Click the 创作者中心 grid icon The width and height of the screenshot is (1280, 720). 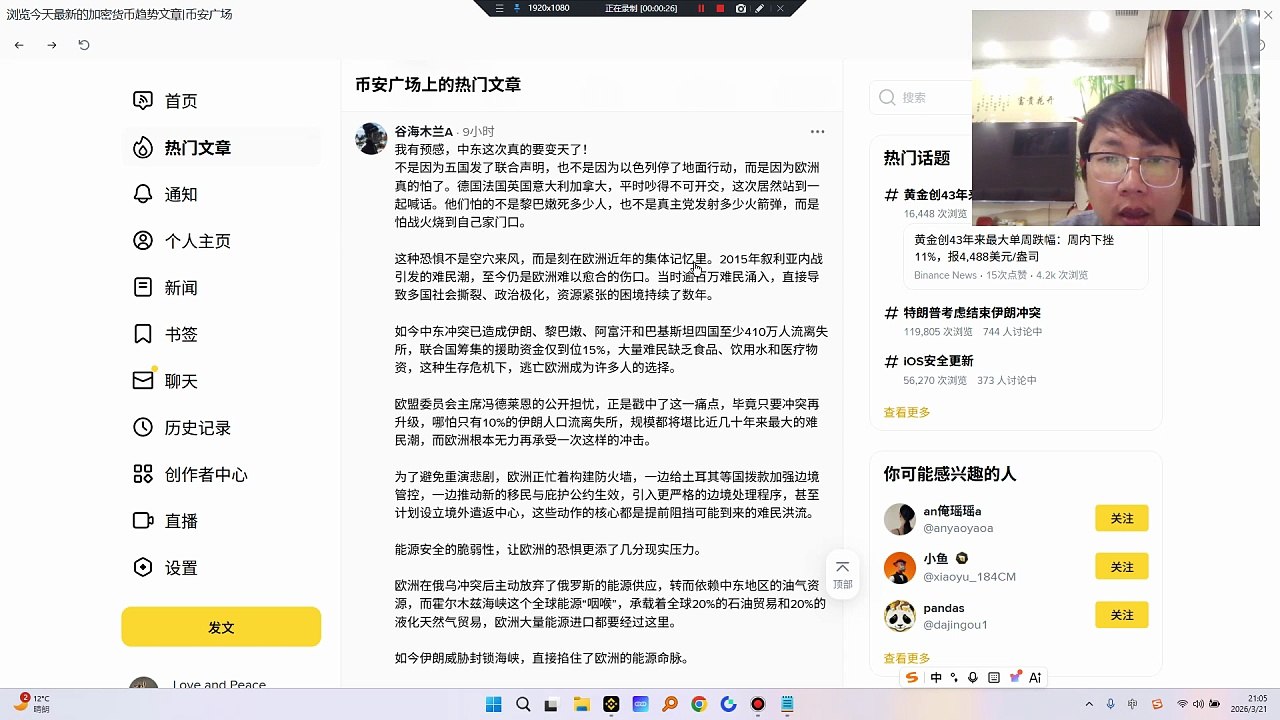pyautogui.click(x=143, y=474)
